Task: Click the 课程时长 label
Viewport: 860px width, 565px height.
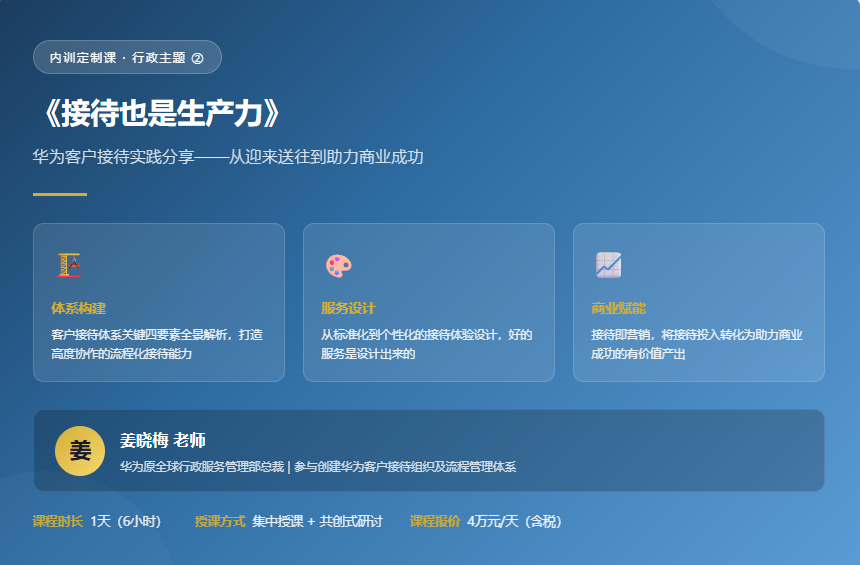Action: tap(58, 521)
